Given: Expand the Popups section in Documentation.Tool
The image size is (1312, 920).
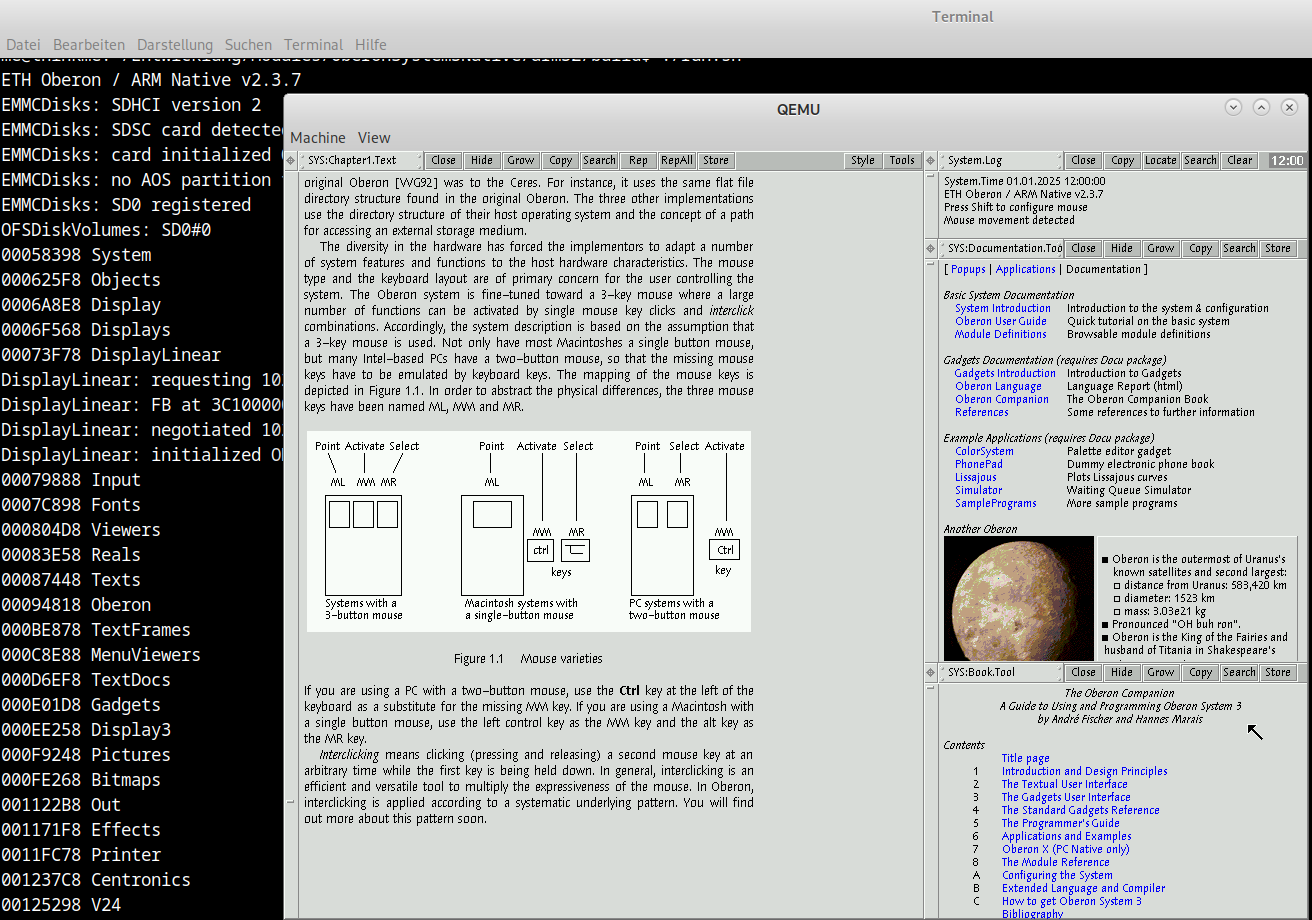Looking at the screenshot, I should [x=968, y=268].
